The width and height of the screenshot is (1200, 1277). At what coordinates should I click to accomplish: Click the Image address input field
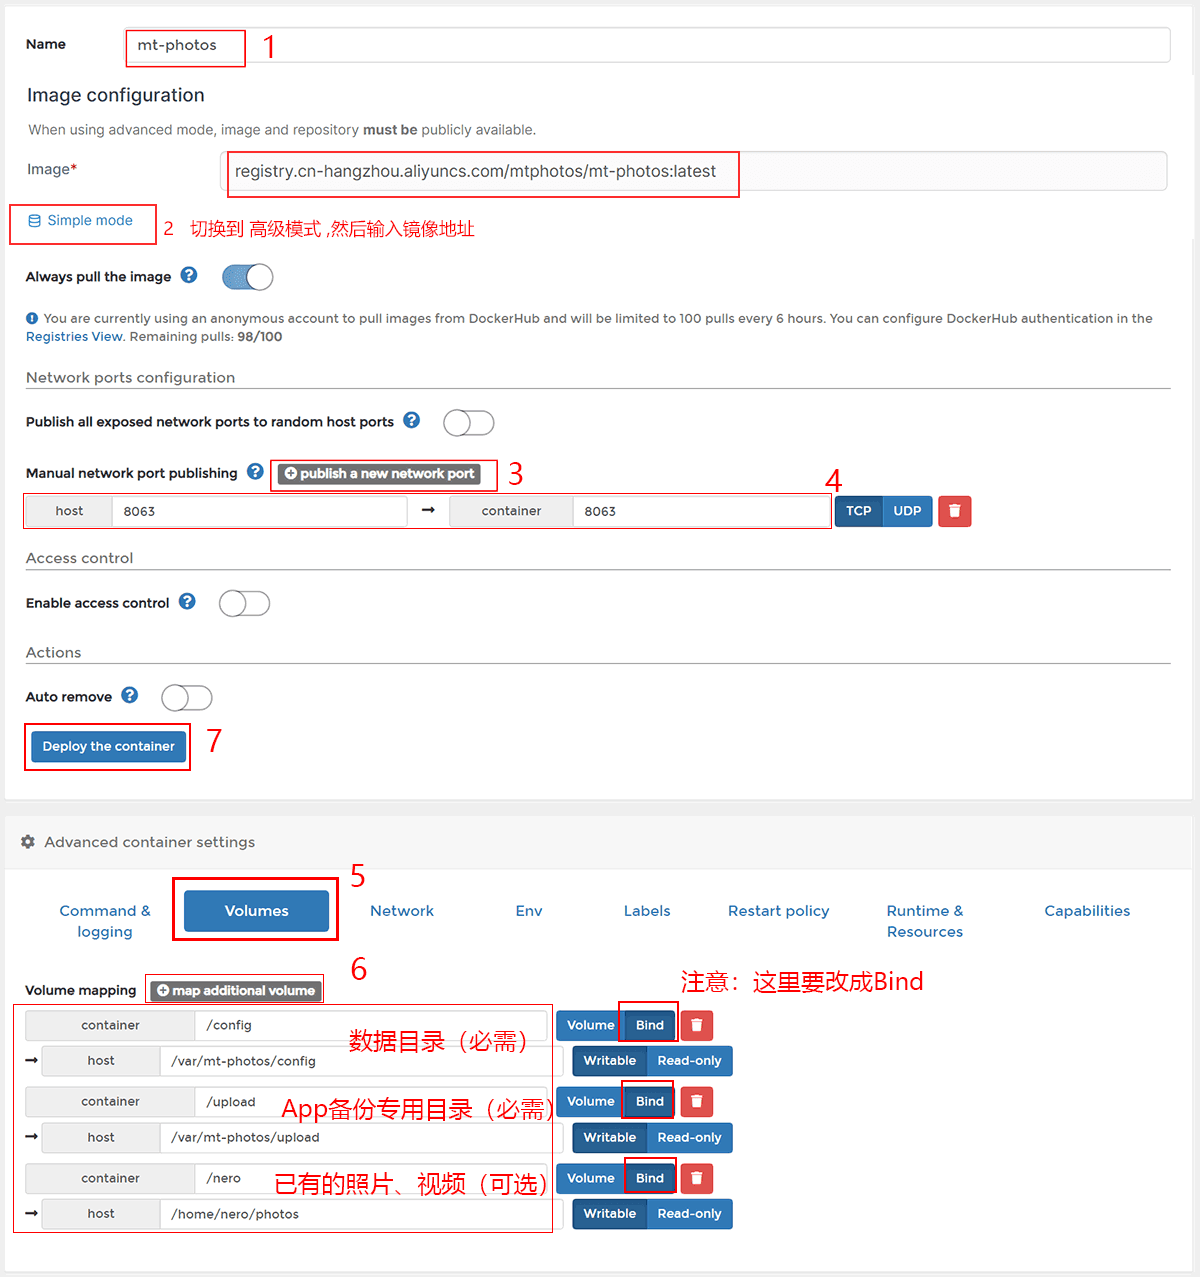coord(693,171)
